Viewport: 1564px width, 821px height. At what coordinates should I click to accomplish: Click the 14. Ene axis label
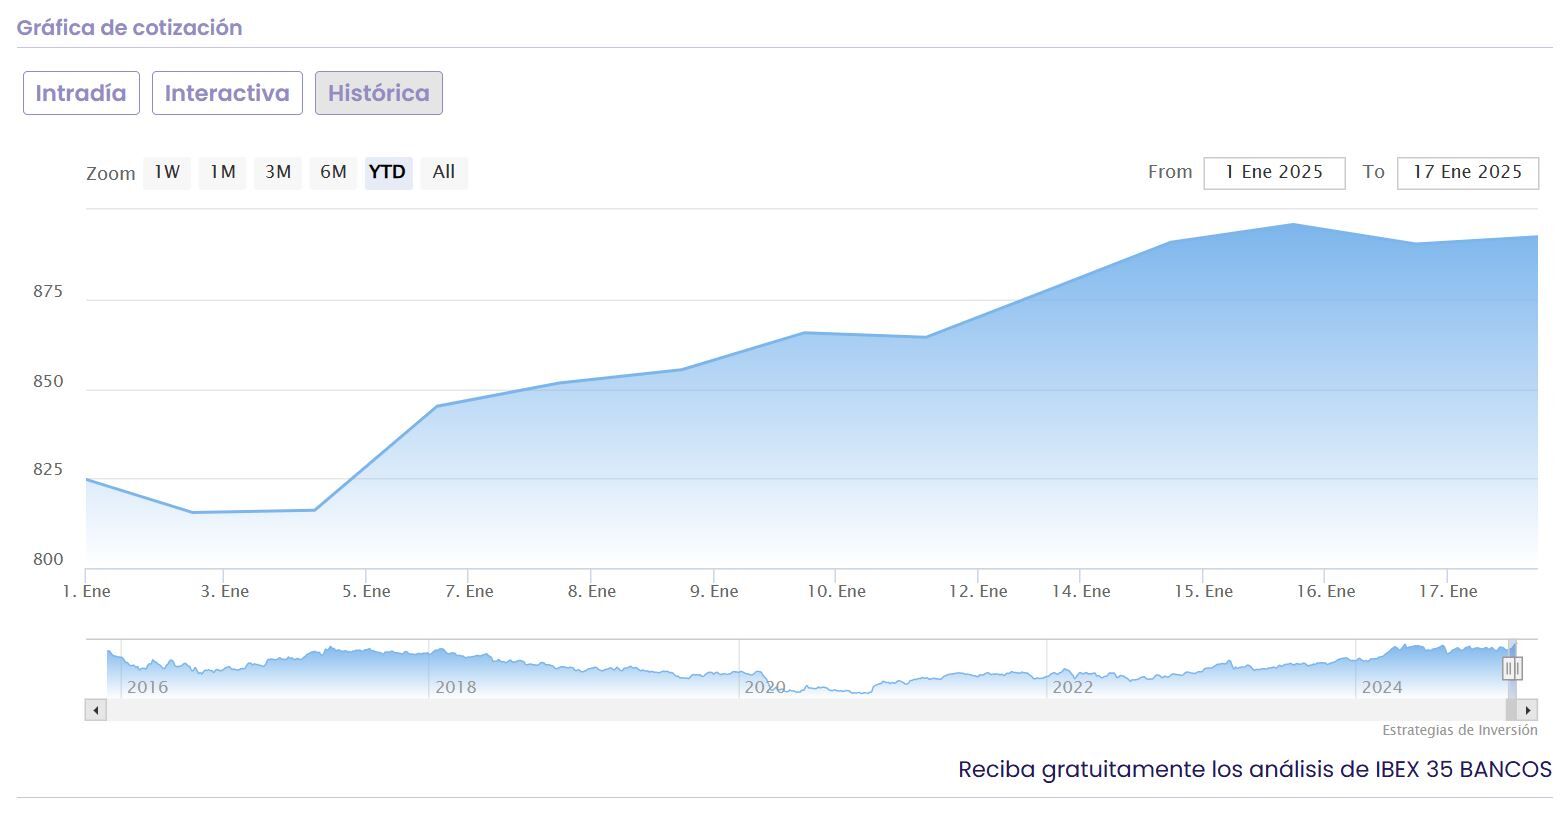[x=1081, y=591]
